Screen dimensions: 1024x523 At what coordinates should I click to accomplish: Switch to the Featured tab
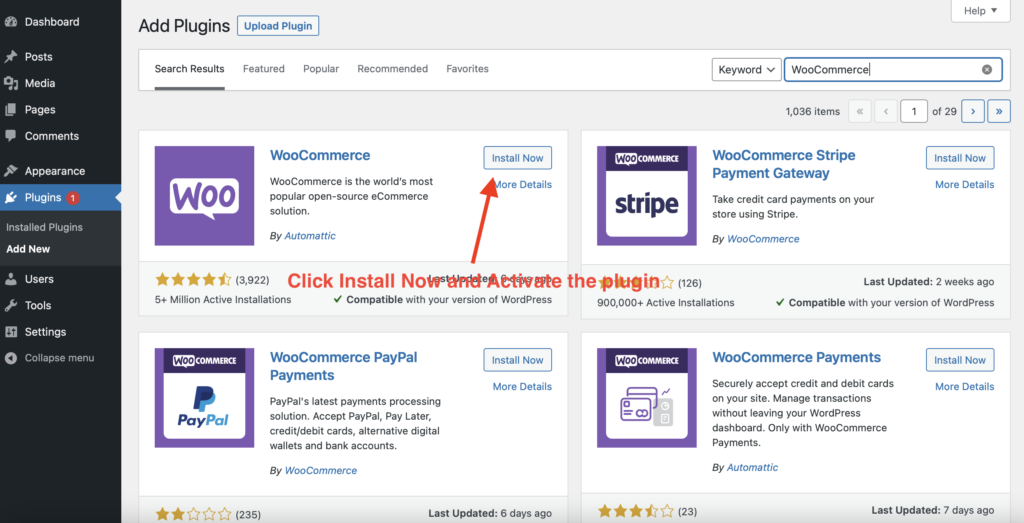click(264, 69)
